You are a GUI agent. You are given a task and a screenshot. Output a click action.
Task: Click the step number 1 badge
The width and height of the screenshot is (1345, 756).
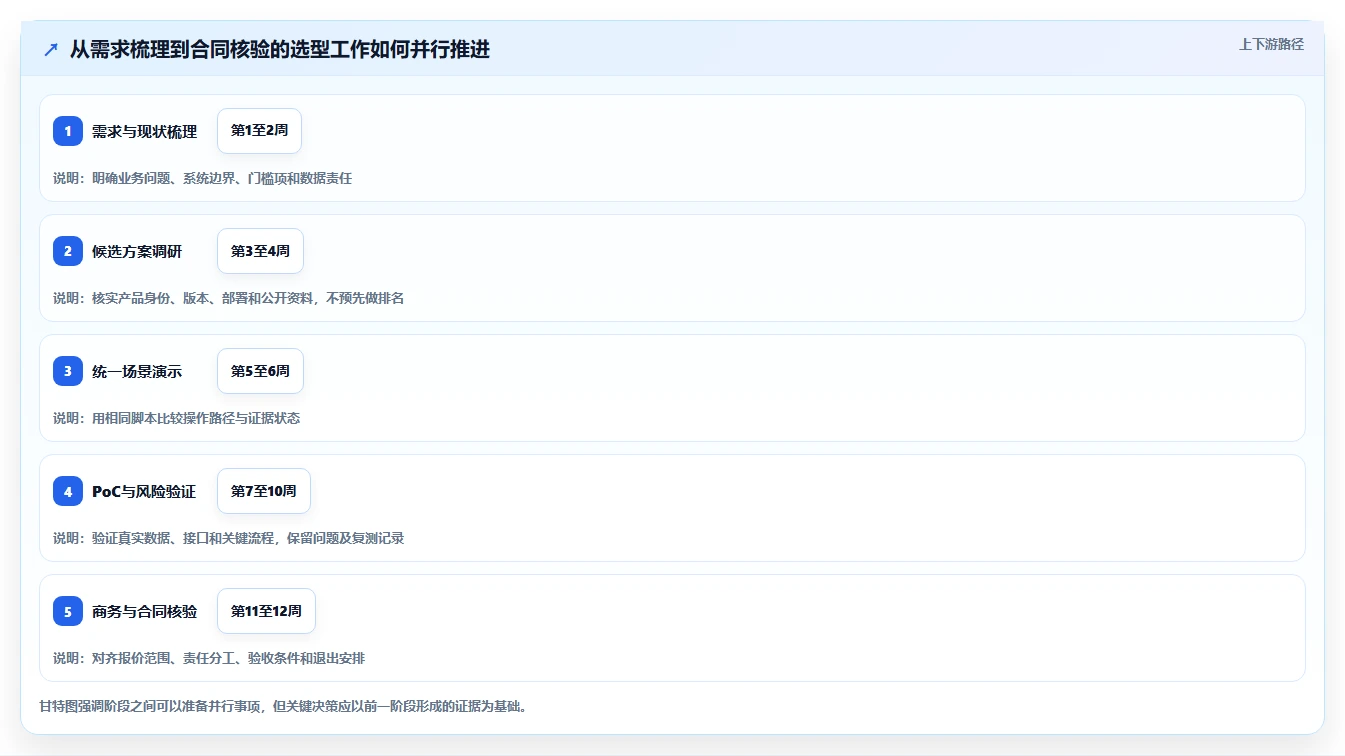click(x=68, y=131)
